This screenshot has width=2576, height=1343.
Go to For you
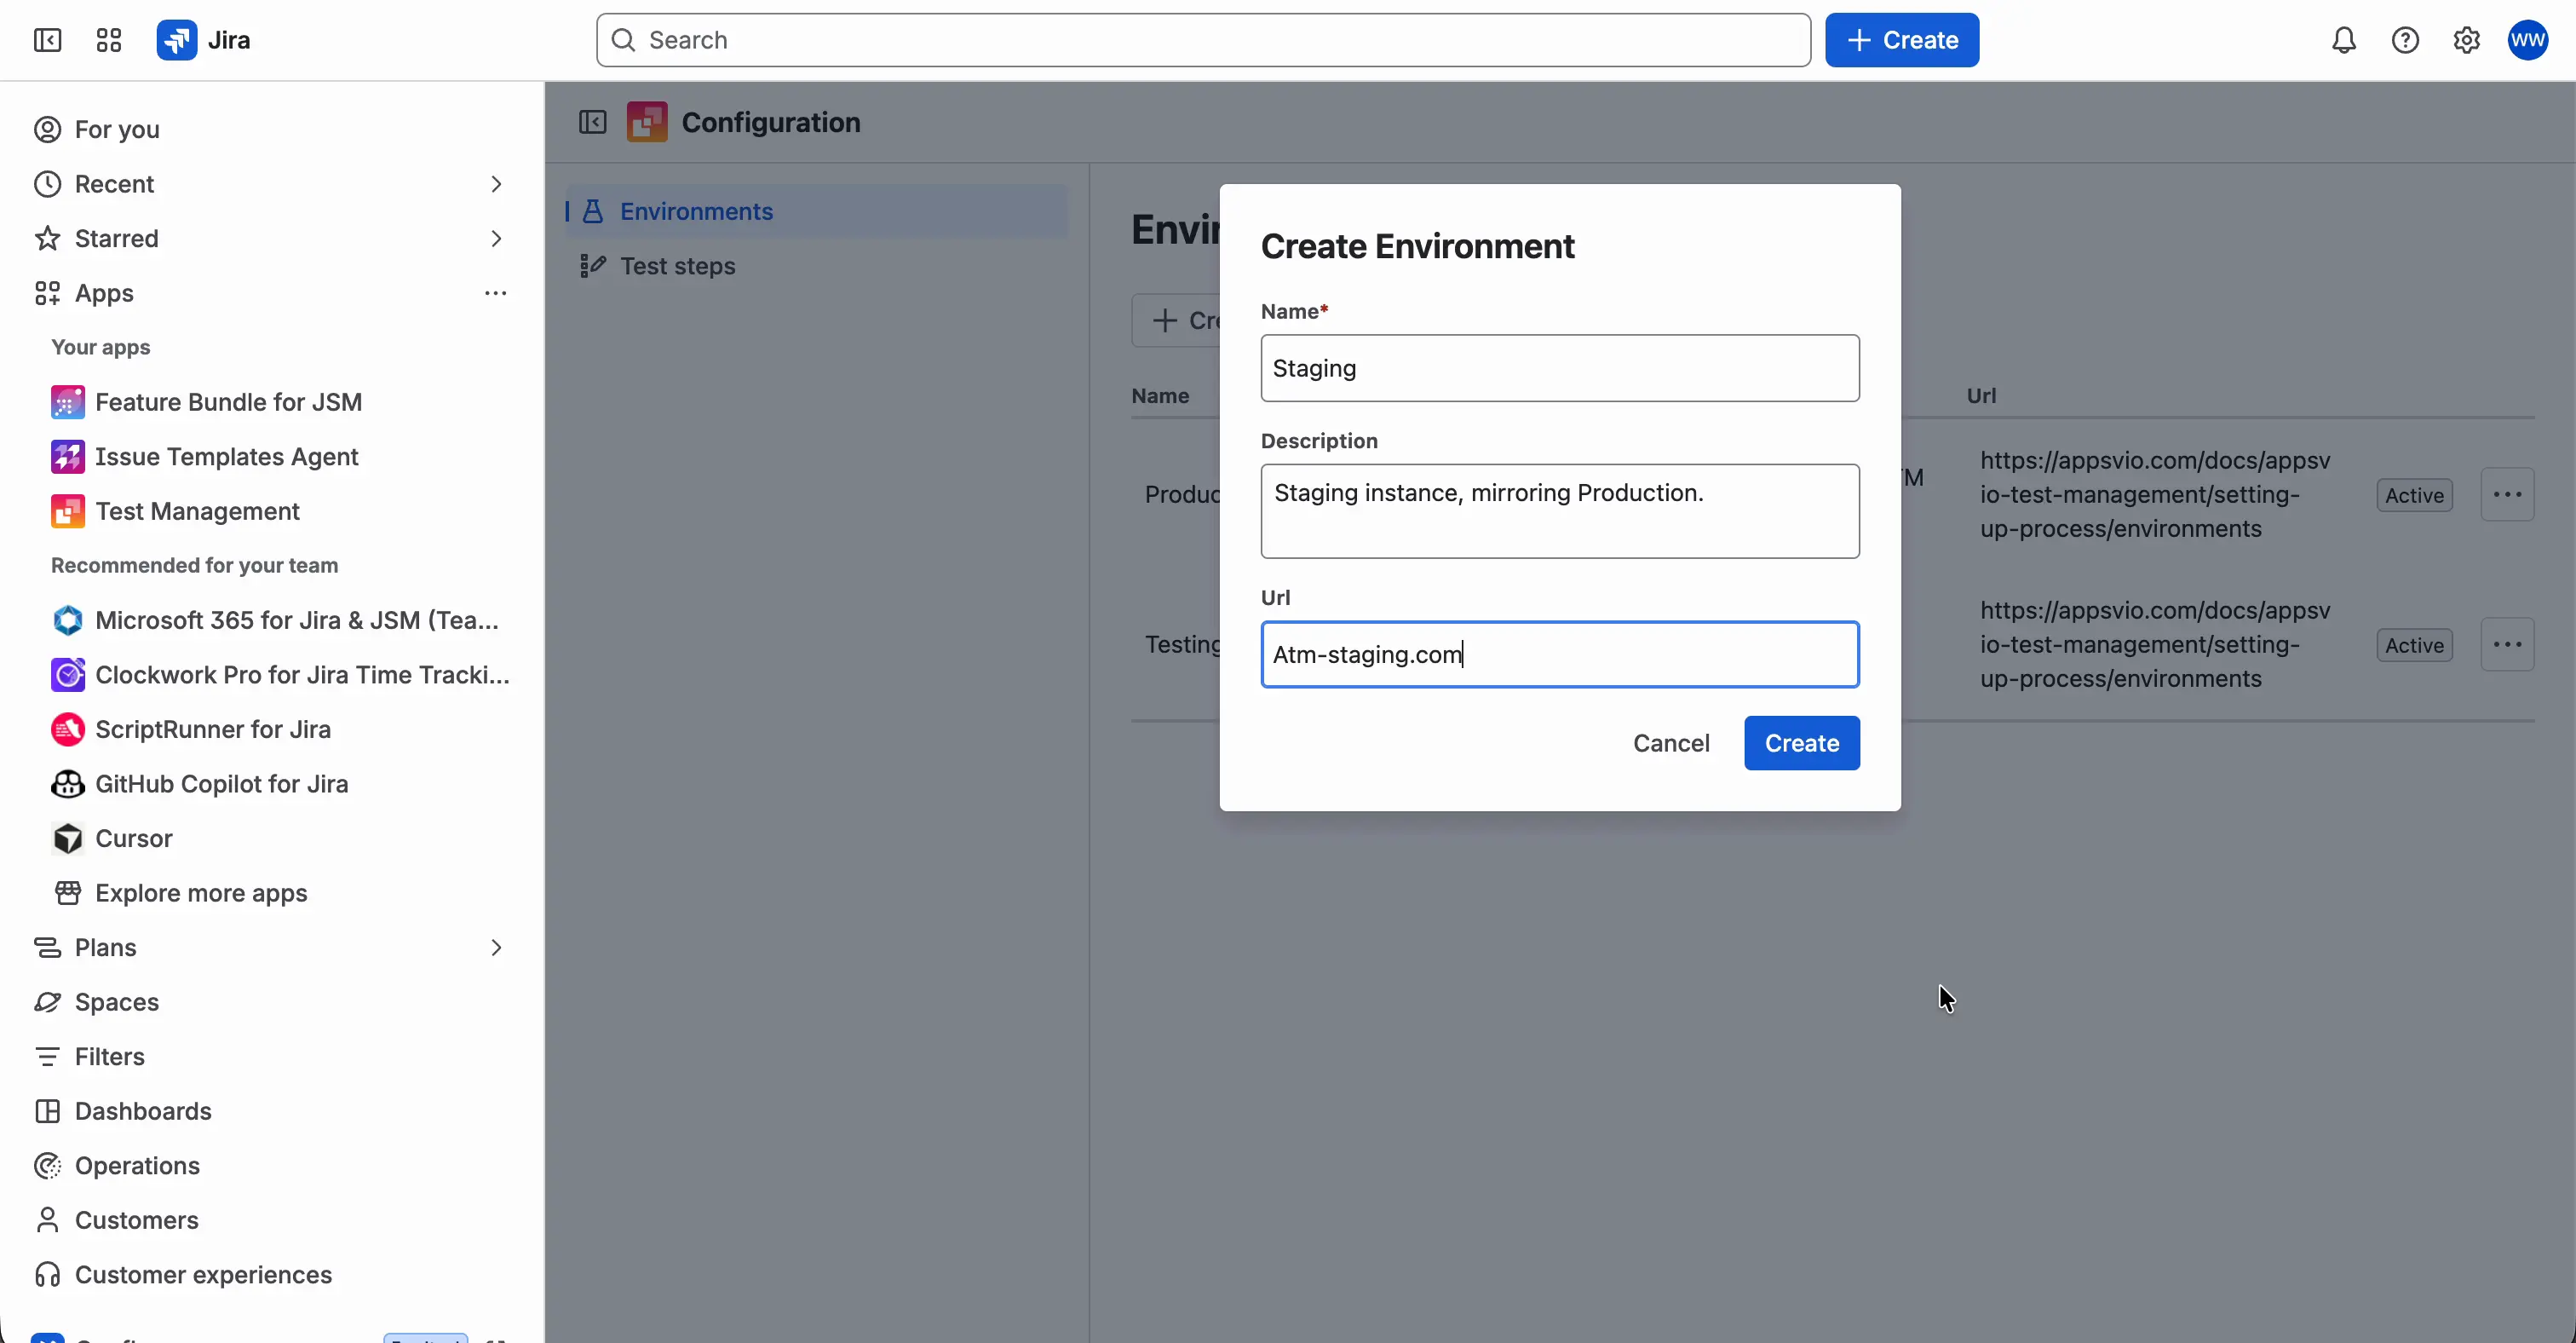270,130
